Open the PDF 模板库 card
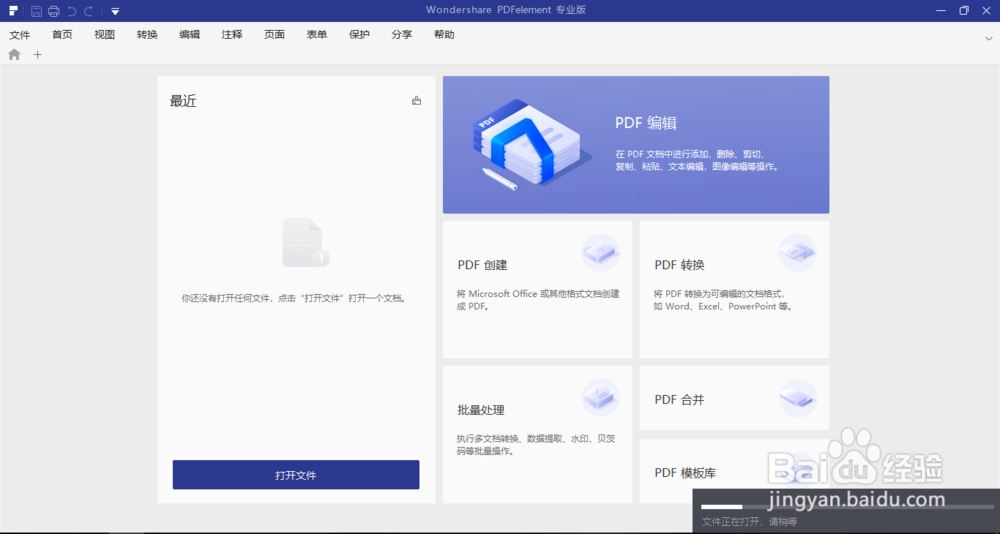 pyautogui.click(x=734, y=471)
